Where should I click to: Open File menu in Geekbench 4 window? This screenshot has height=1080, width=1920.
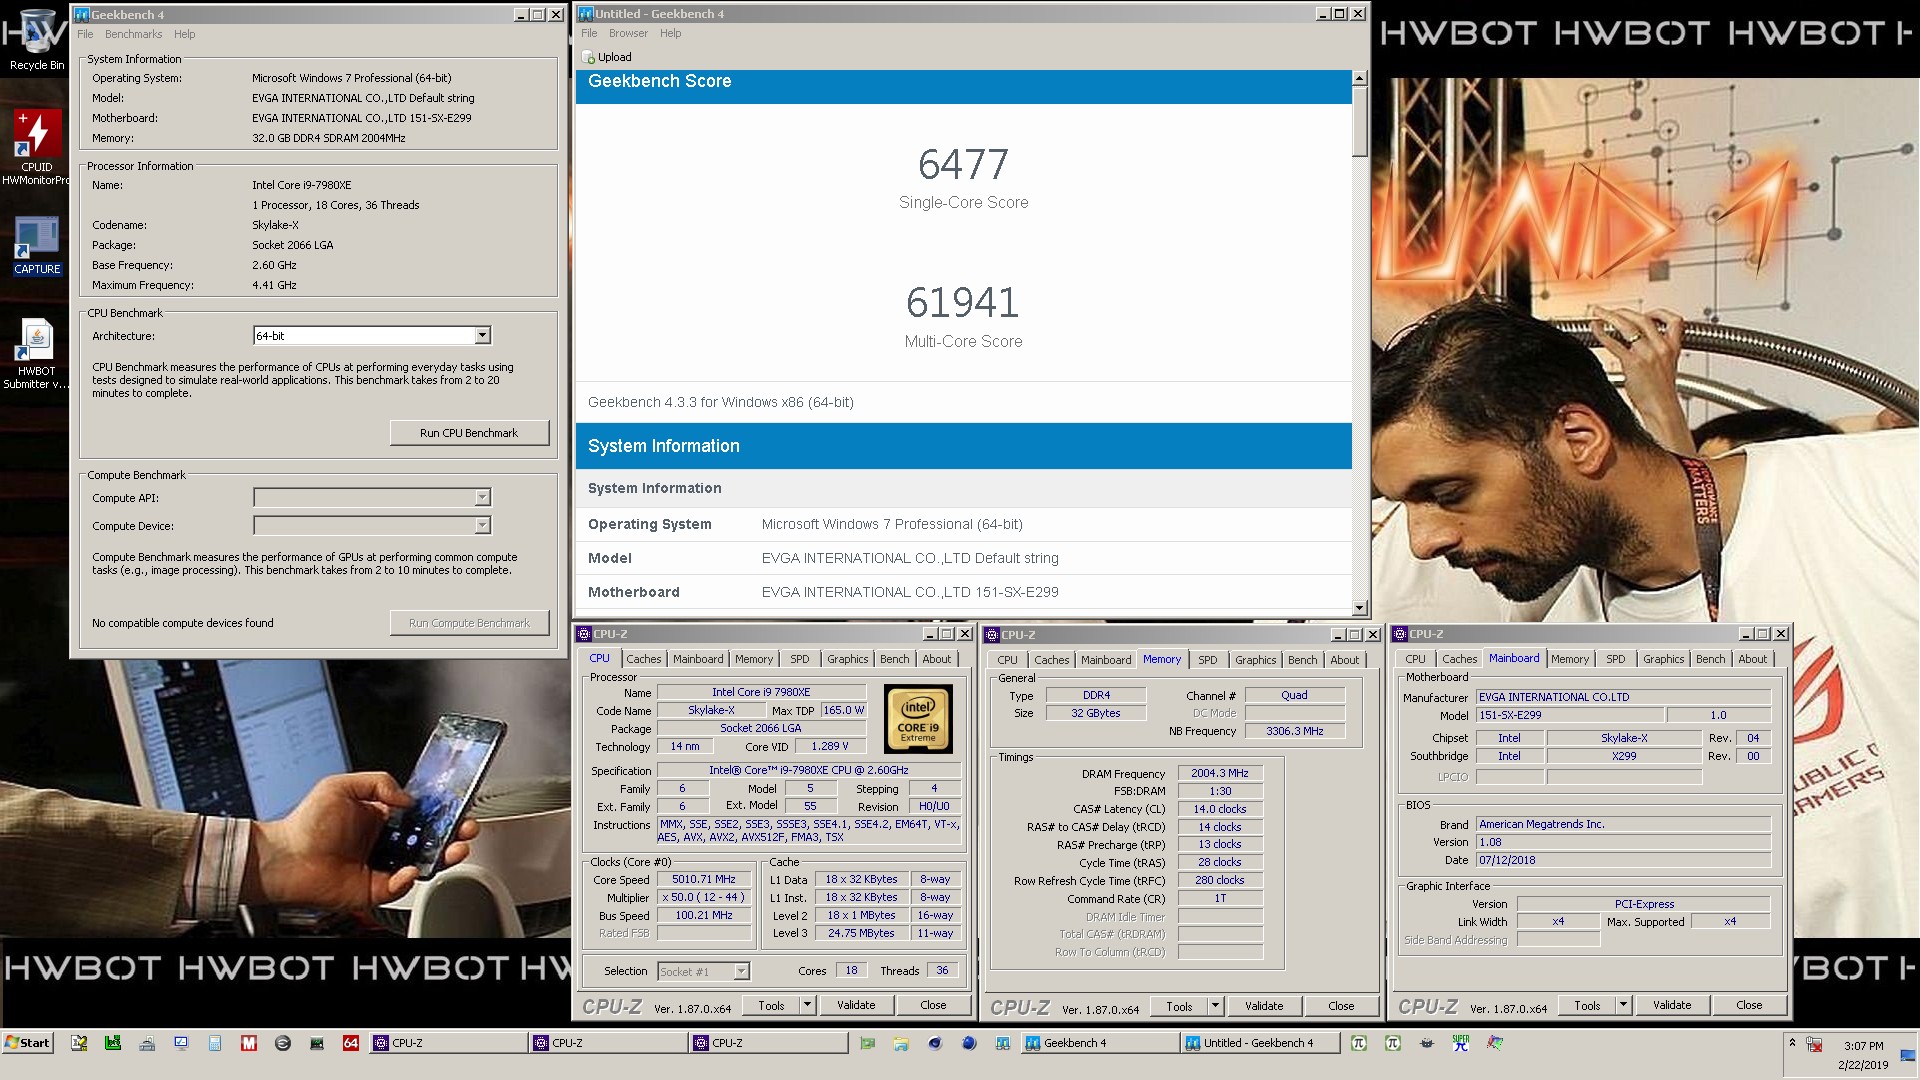[85, 34]
